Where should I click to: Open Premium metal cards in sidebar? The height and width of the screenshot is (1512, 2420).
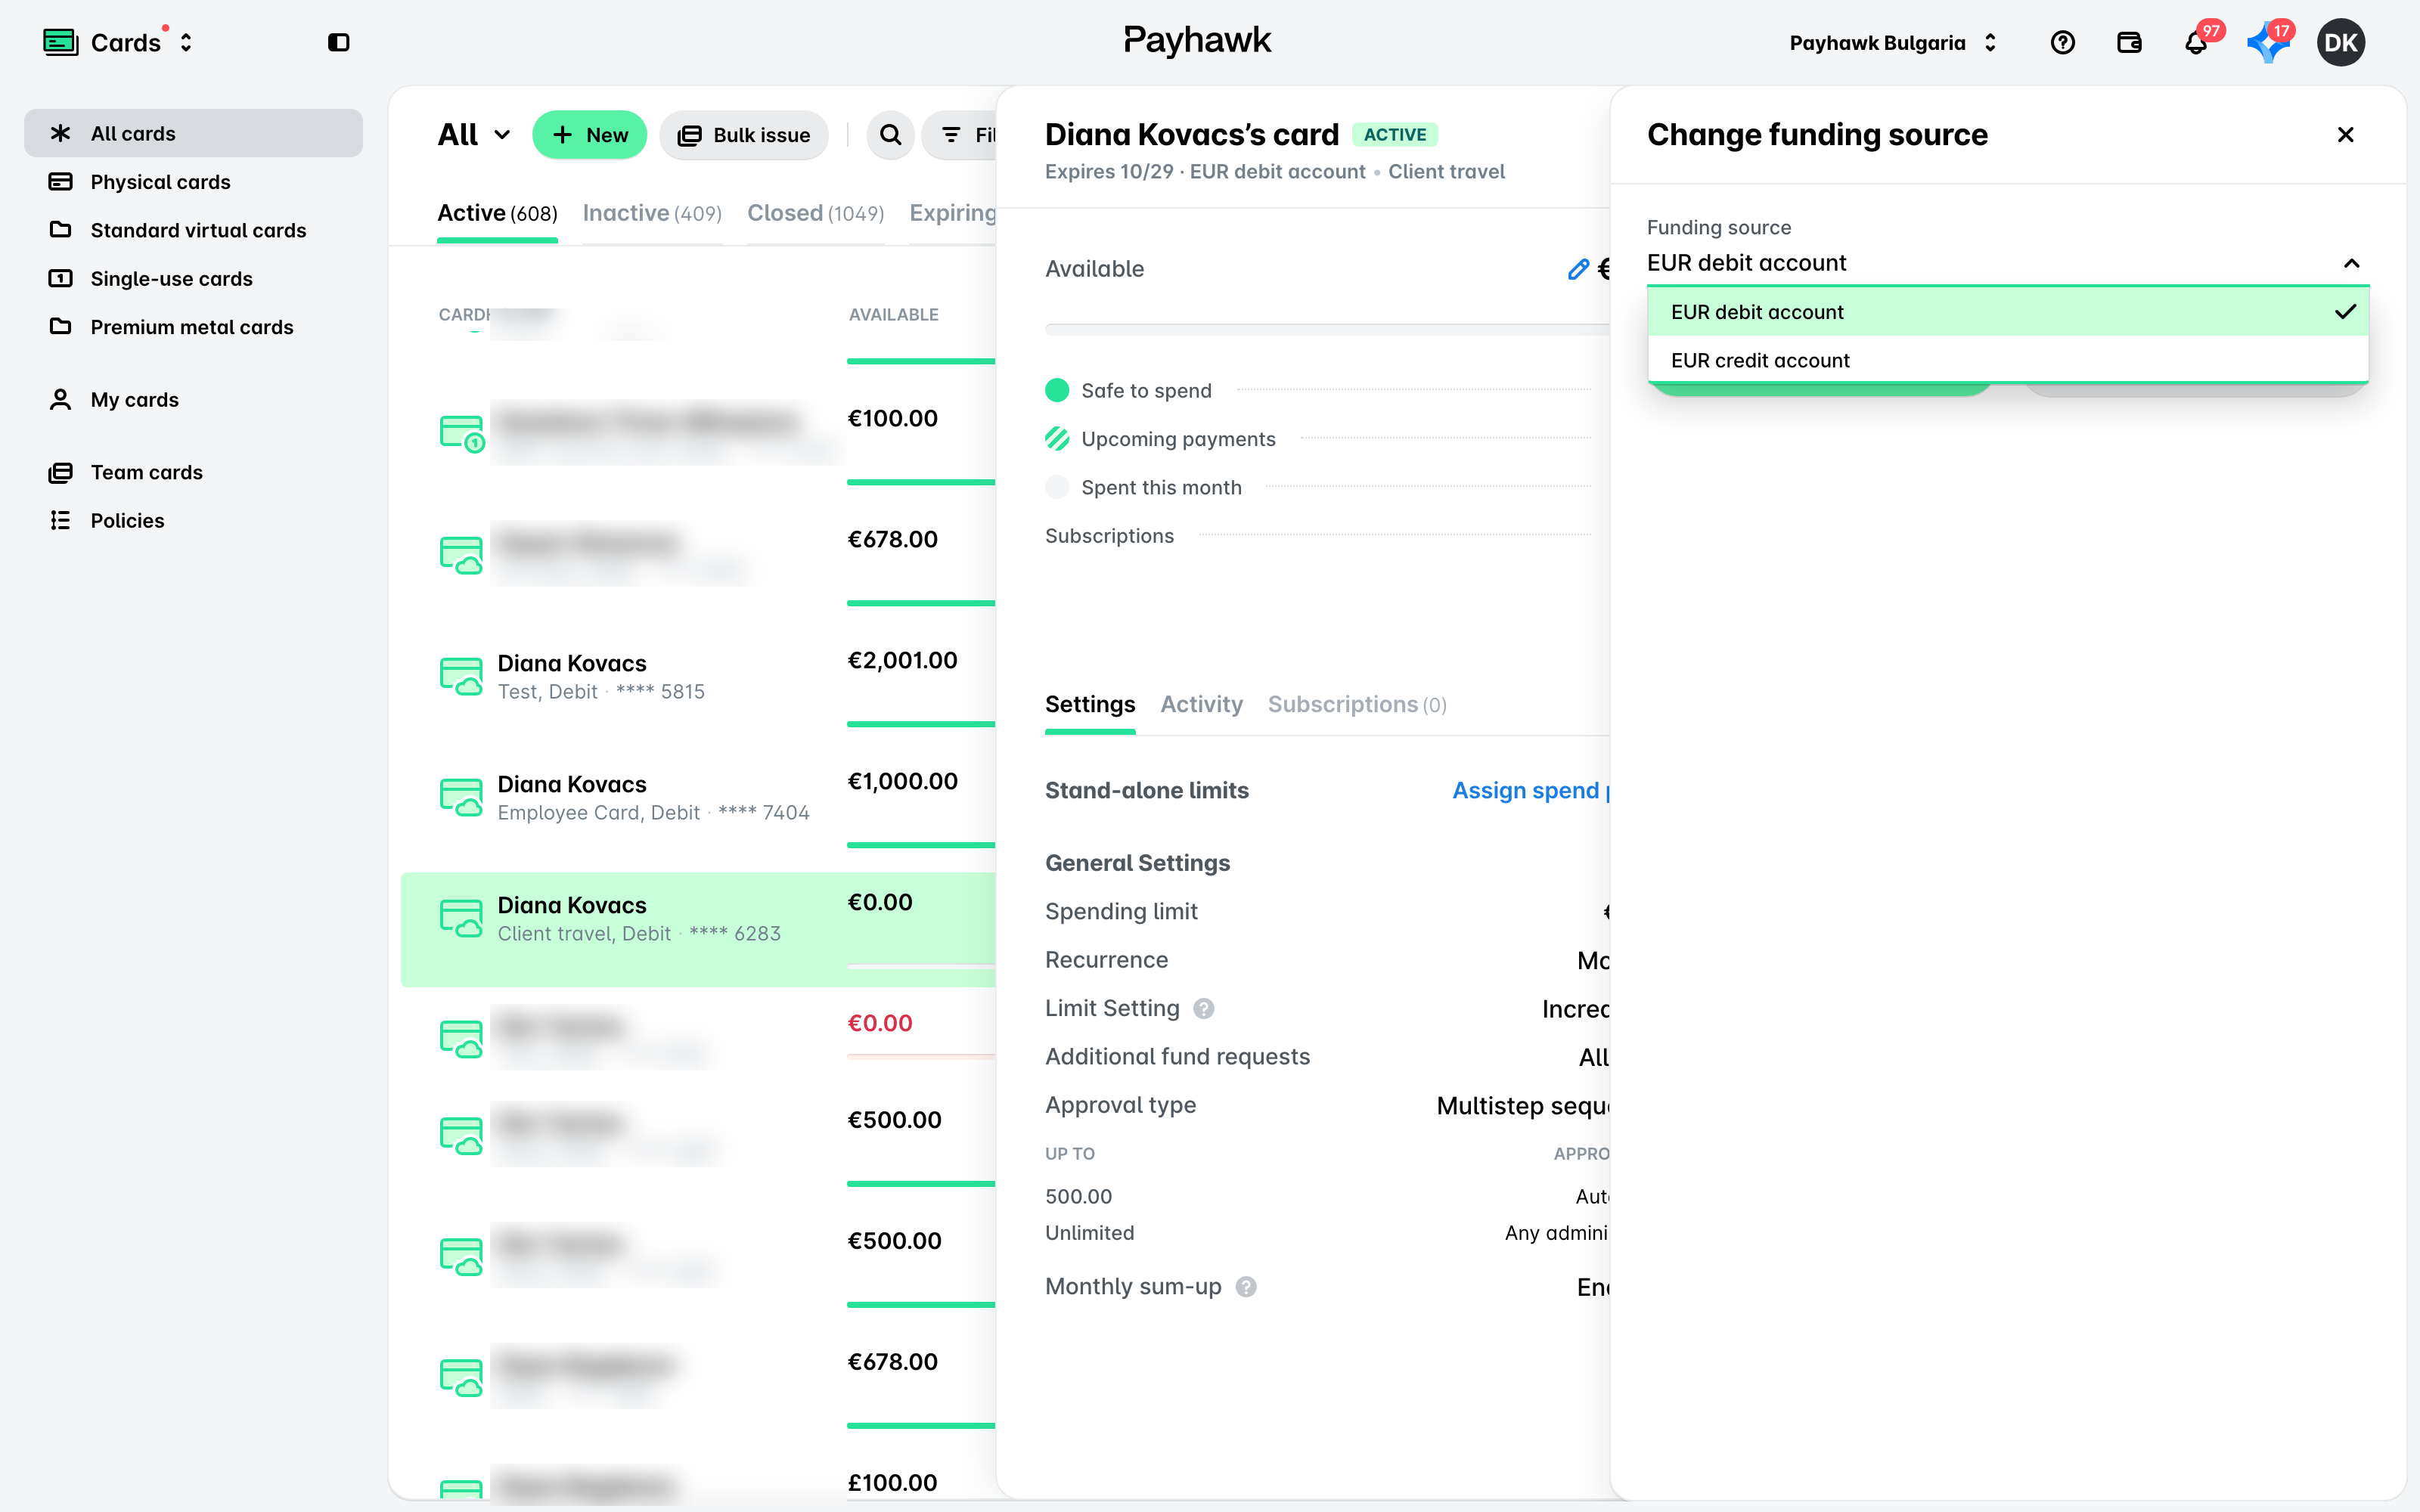click(x=193, y=326)
